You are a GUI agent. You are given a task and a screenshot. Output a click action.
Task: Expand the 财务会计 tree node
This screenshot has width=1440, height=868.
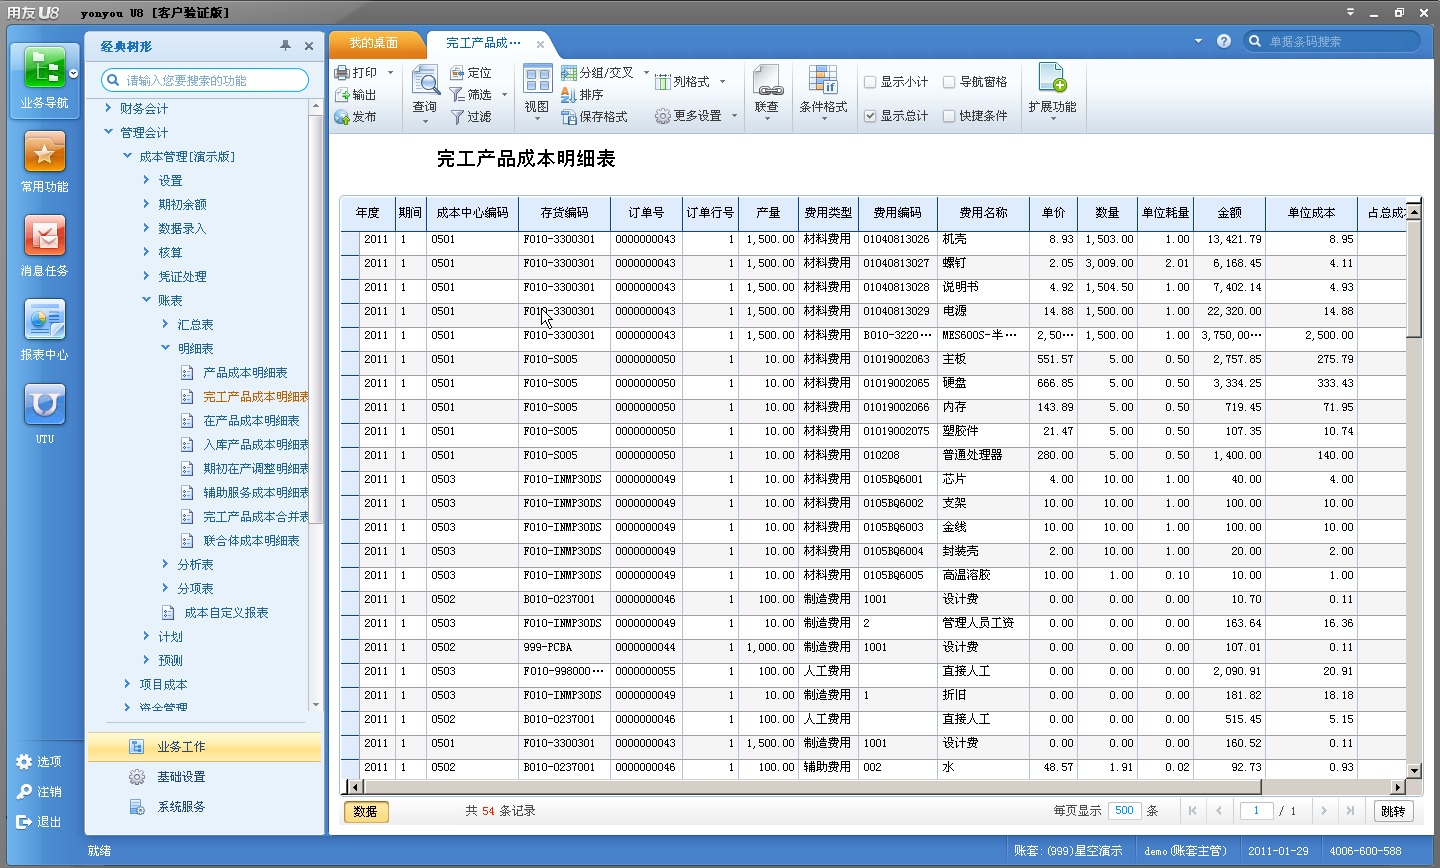coord(108,108)
